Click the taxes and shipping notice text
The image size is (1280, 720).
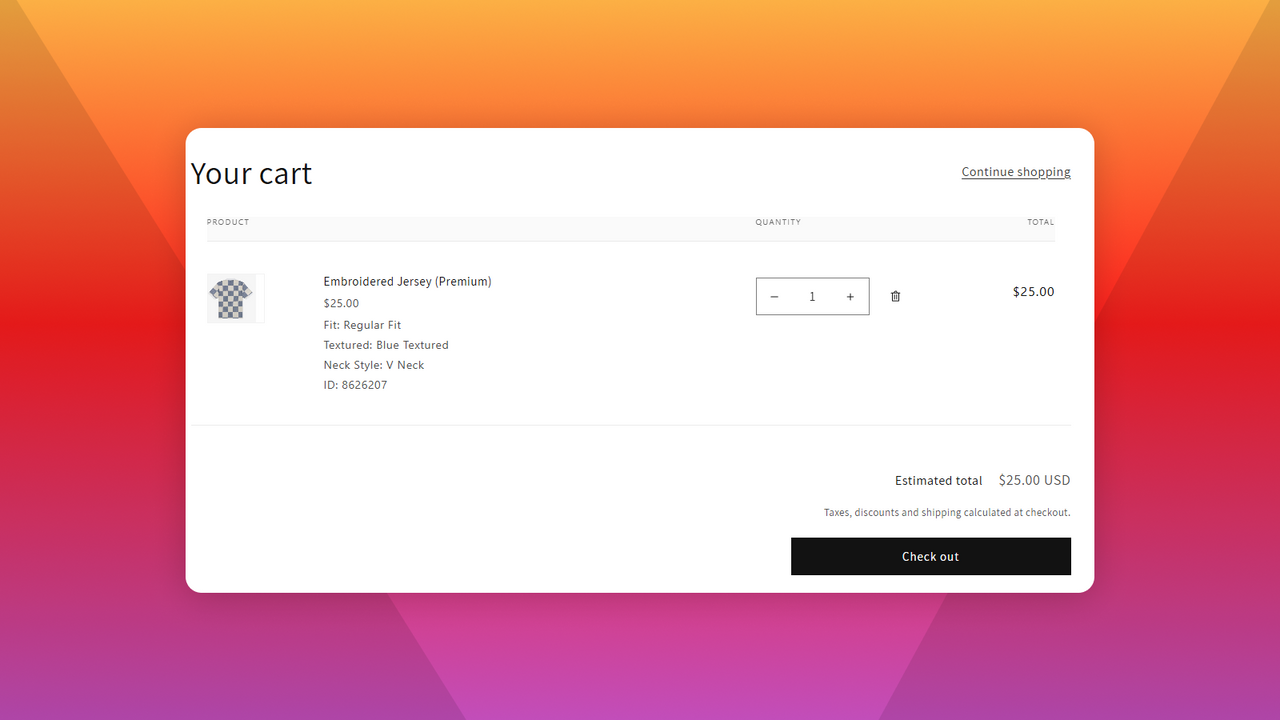947,512
